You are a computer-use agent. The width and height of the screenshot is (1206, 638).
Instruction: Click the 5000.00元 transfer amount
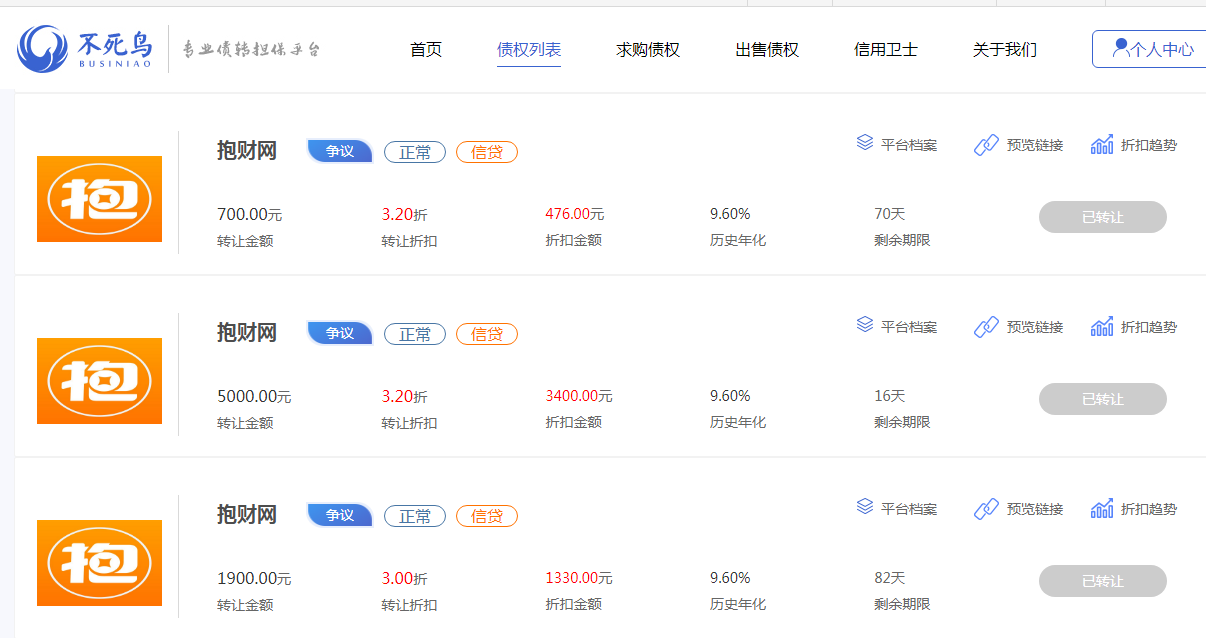[x=254, y=396]
